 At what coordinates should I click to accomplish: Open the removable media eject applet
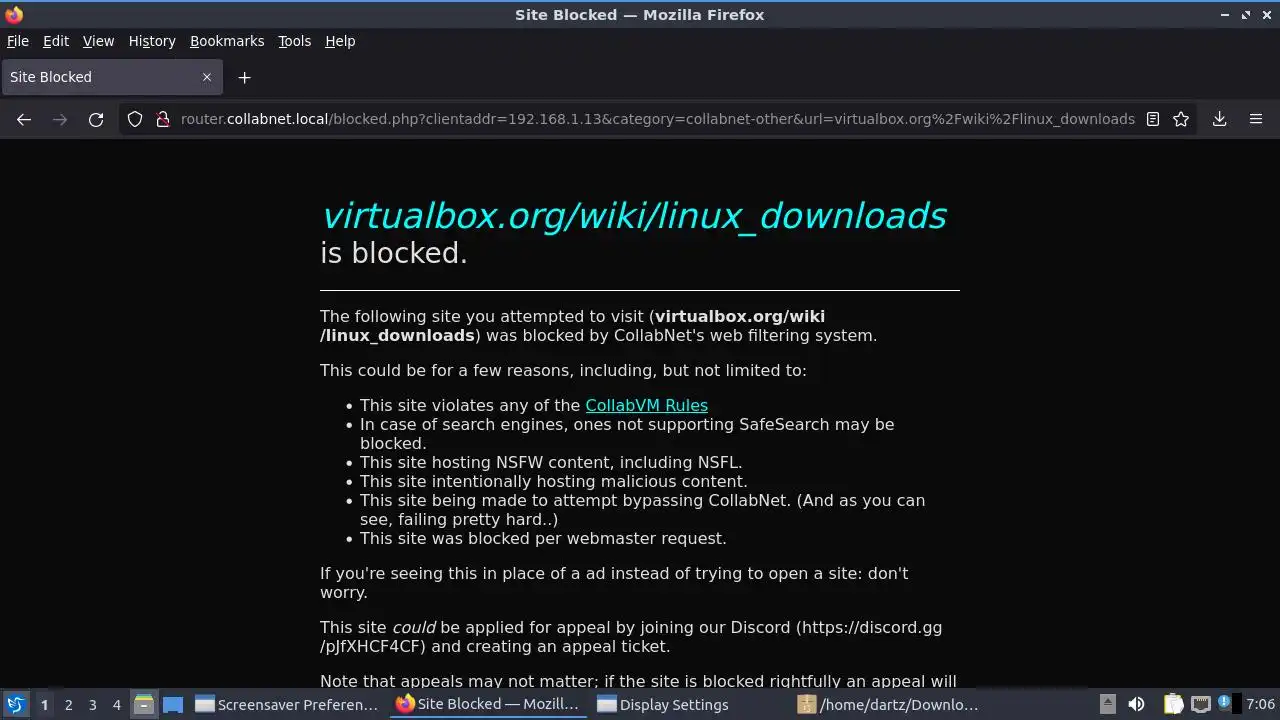click(1107, 704)
